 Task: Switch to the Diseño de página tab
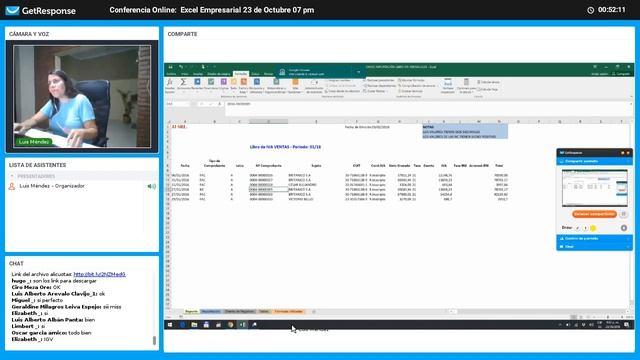click(219, 74)
